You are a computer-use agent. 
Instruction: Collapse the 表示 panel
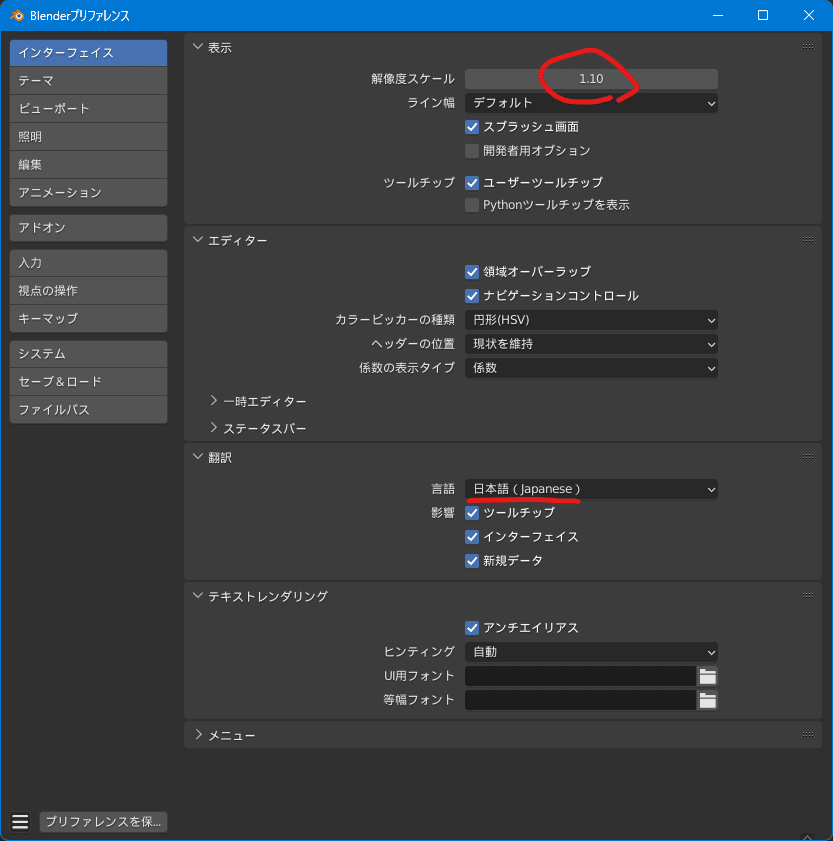198,47
